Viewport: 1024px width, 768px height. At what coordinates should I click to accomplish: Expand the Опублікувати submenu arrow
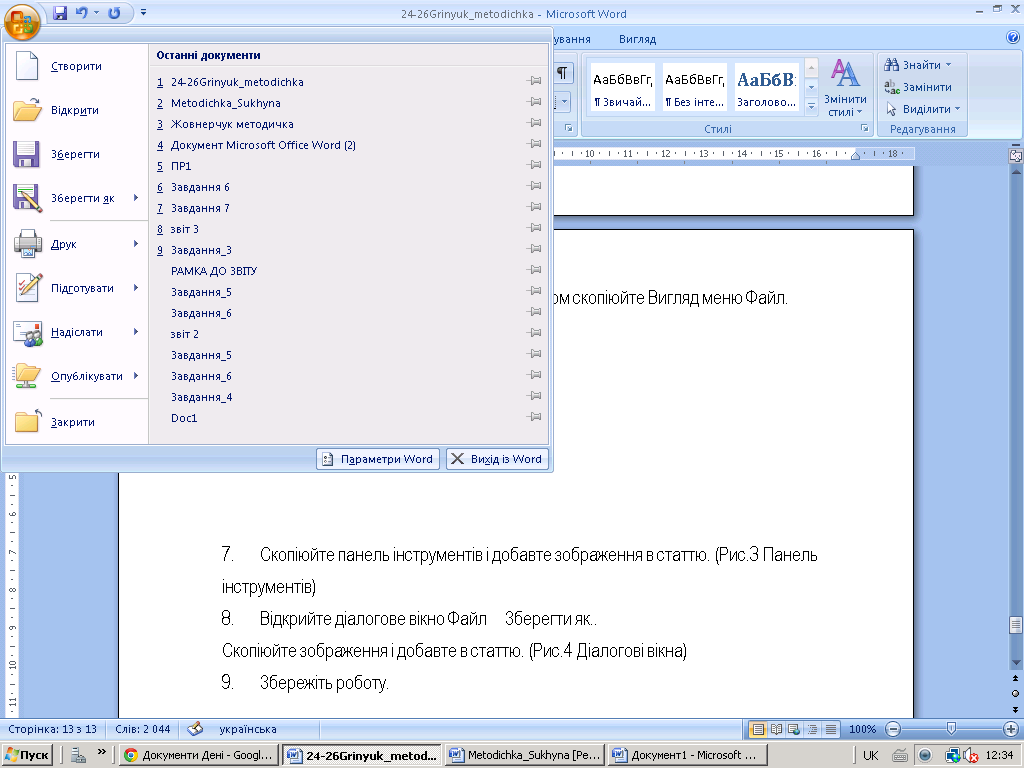136,376
